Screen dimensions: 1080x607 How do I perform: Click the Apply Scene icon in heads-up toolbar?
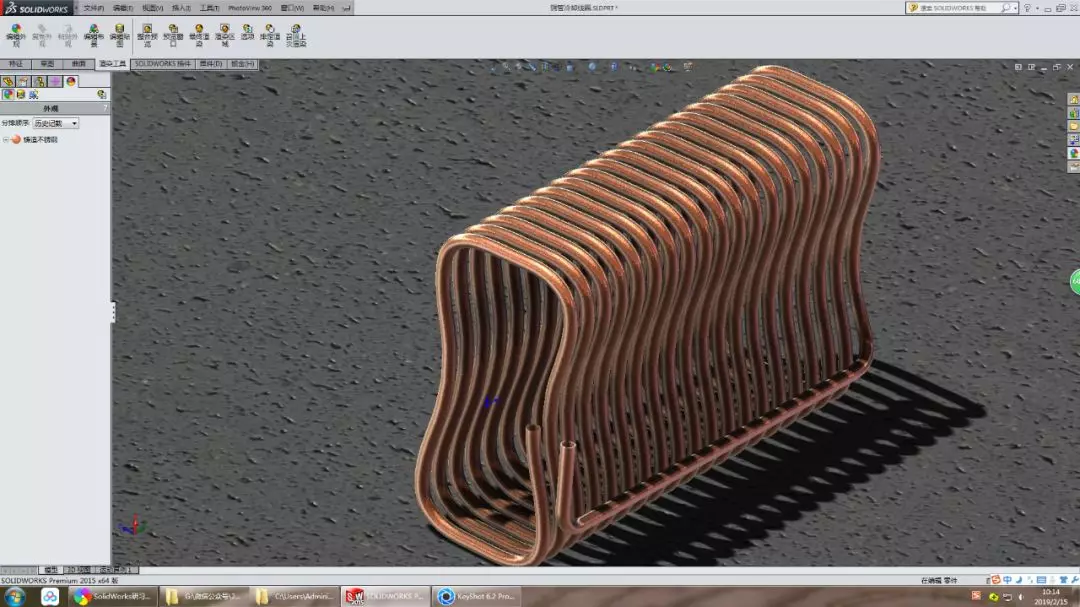pyautogui.click(x=667, y=67)
